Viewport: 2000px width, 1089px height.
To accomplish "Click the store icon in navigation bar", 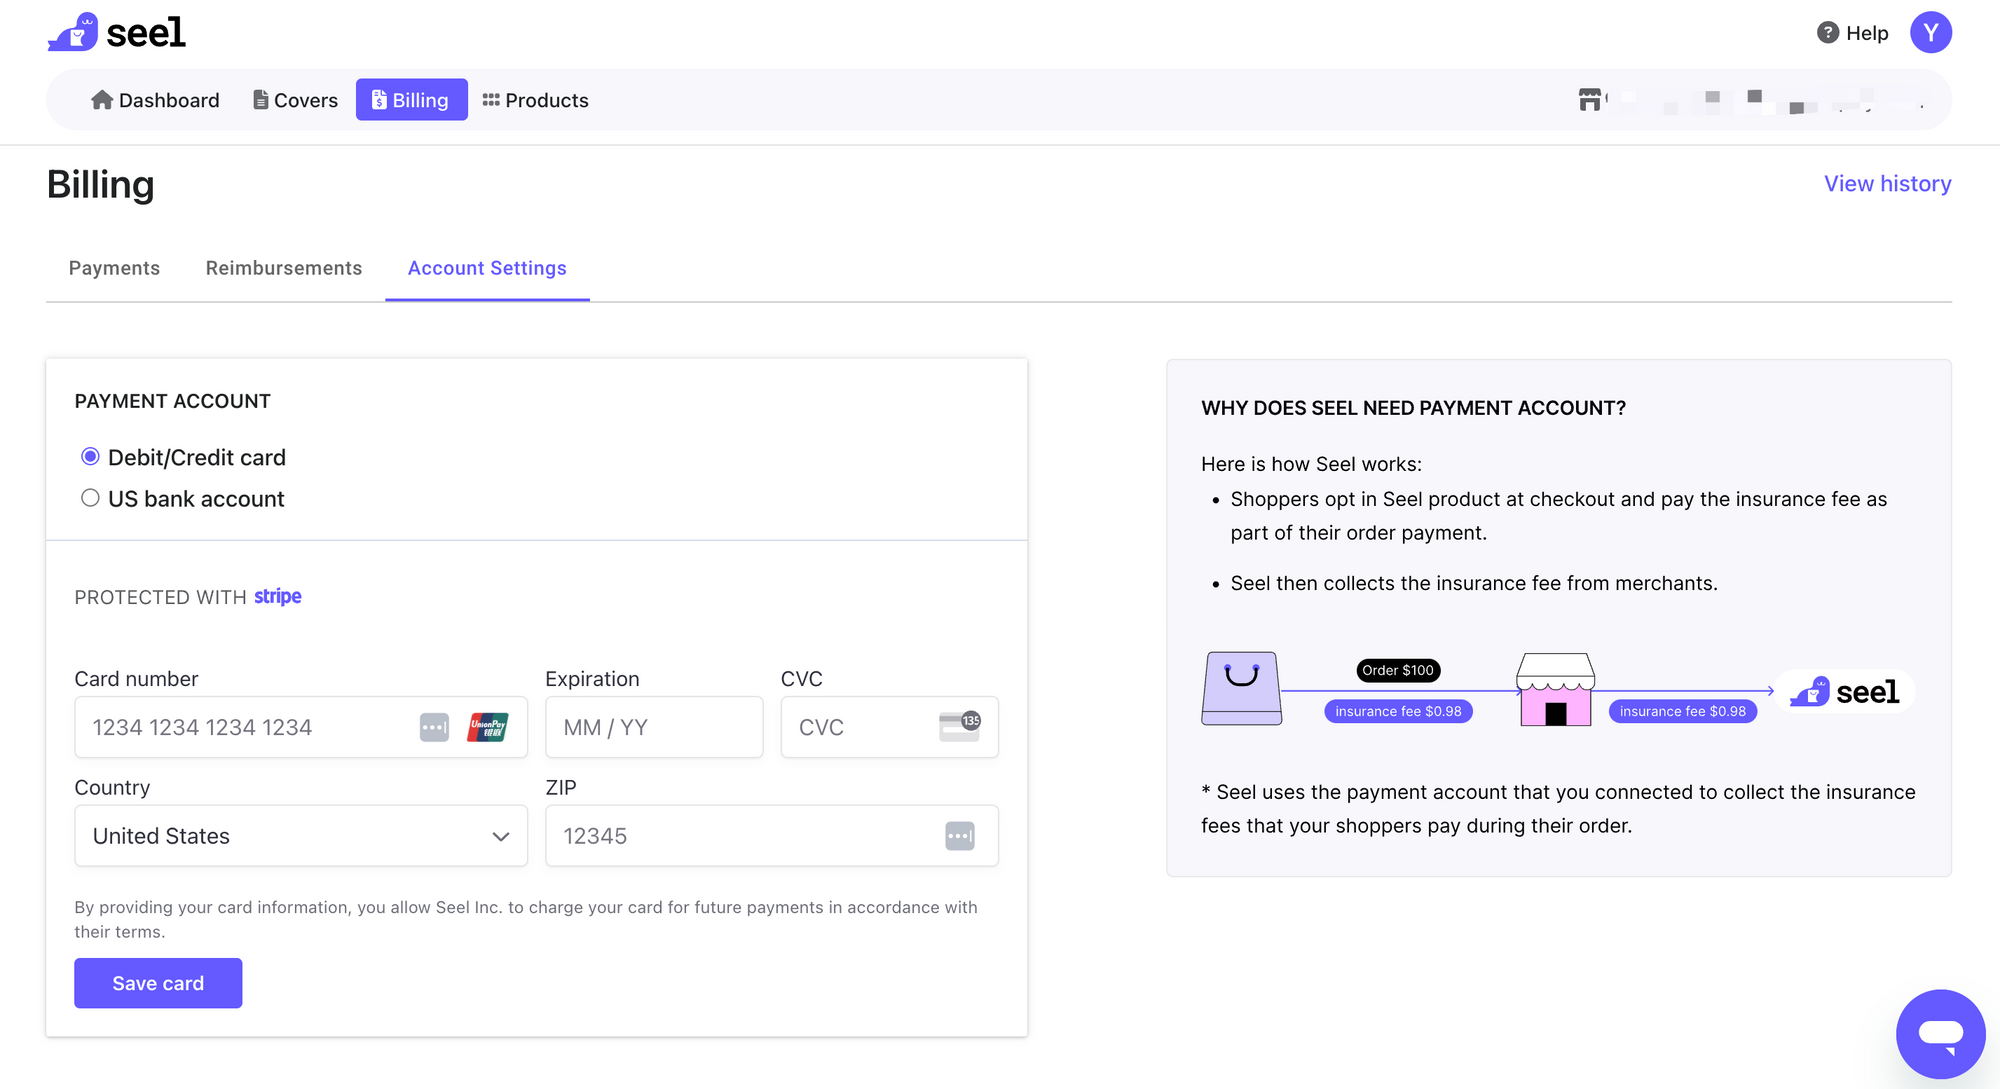I will pyautogui.click(x=1589, y=100).
